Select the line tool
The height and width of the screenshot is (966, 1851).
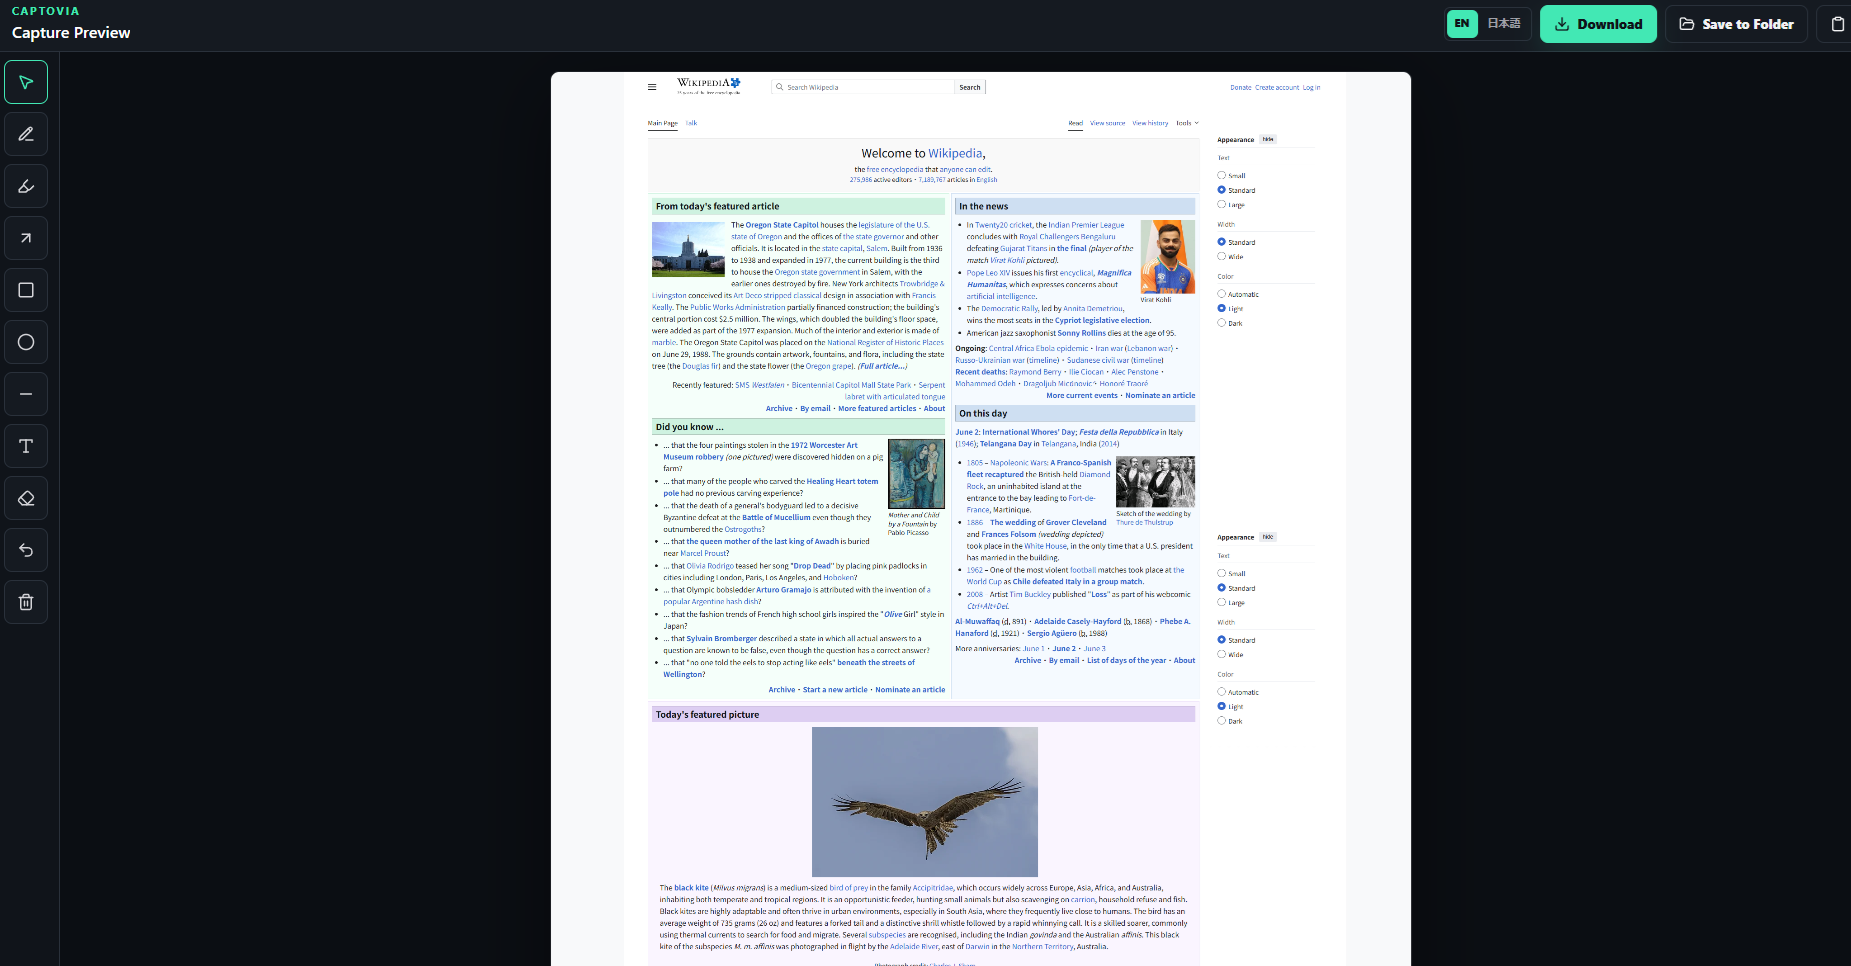coord(26,394)
